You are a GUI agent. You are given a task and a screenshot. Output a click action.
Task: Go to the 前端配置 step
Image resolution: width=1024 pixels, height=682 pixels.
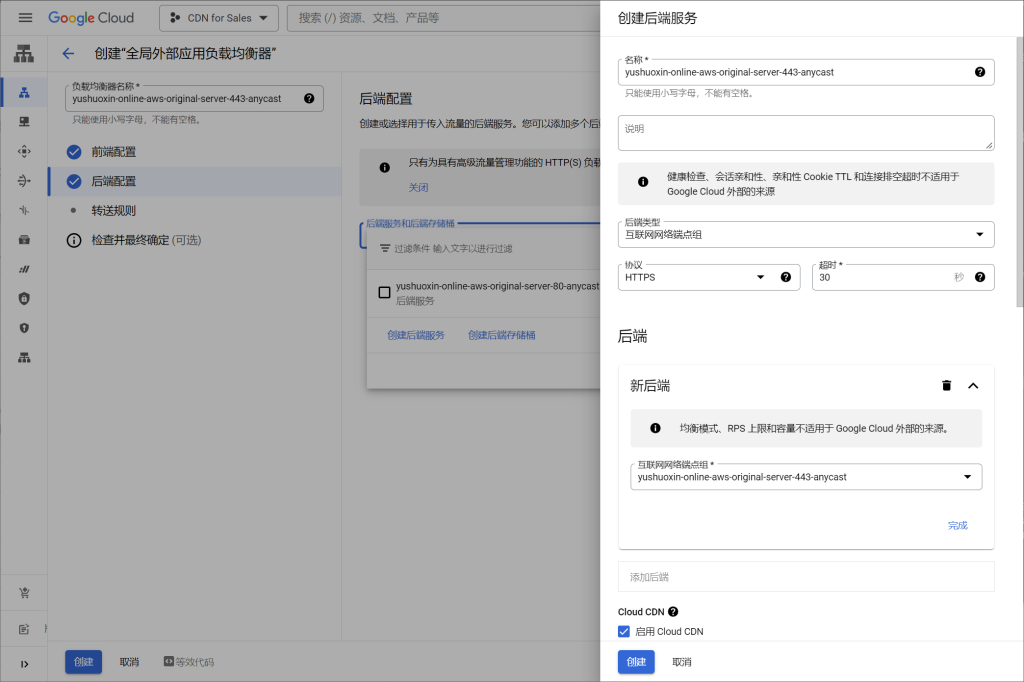(113, 152)
